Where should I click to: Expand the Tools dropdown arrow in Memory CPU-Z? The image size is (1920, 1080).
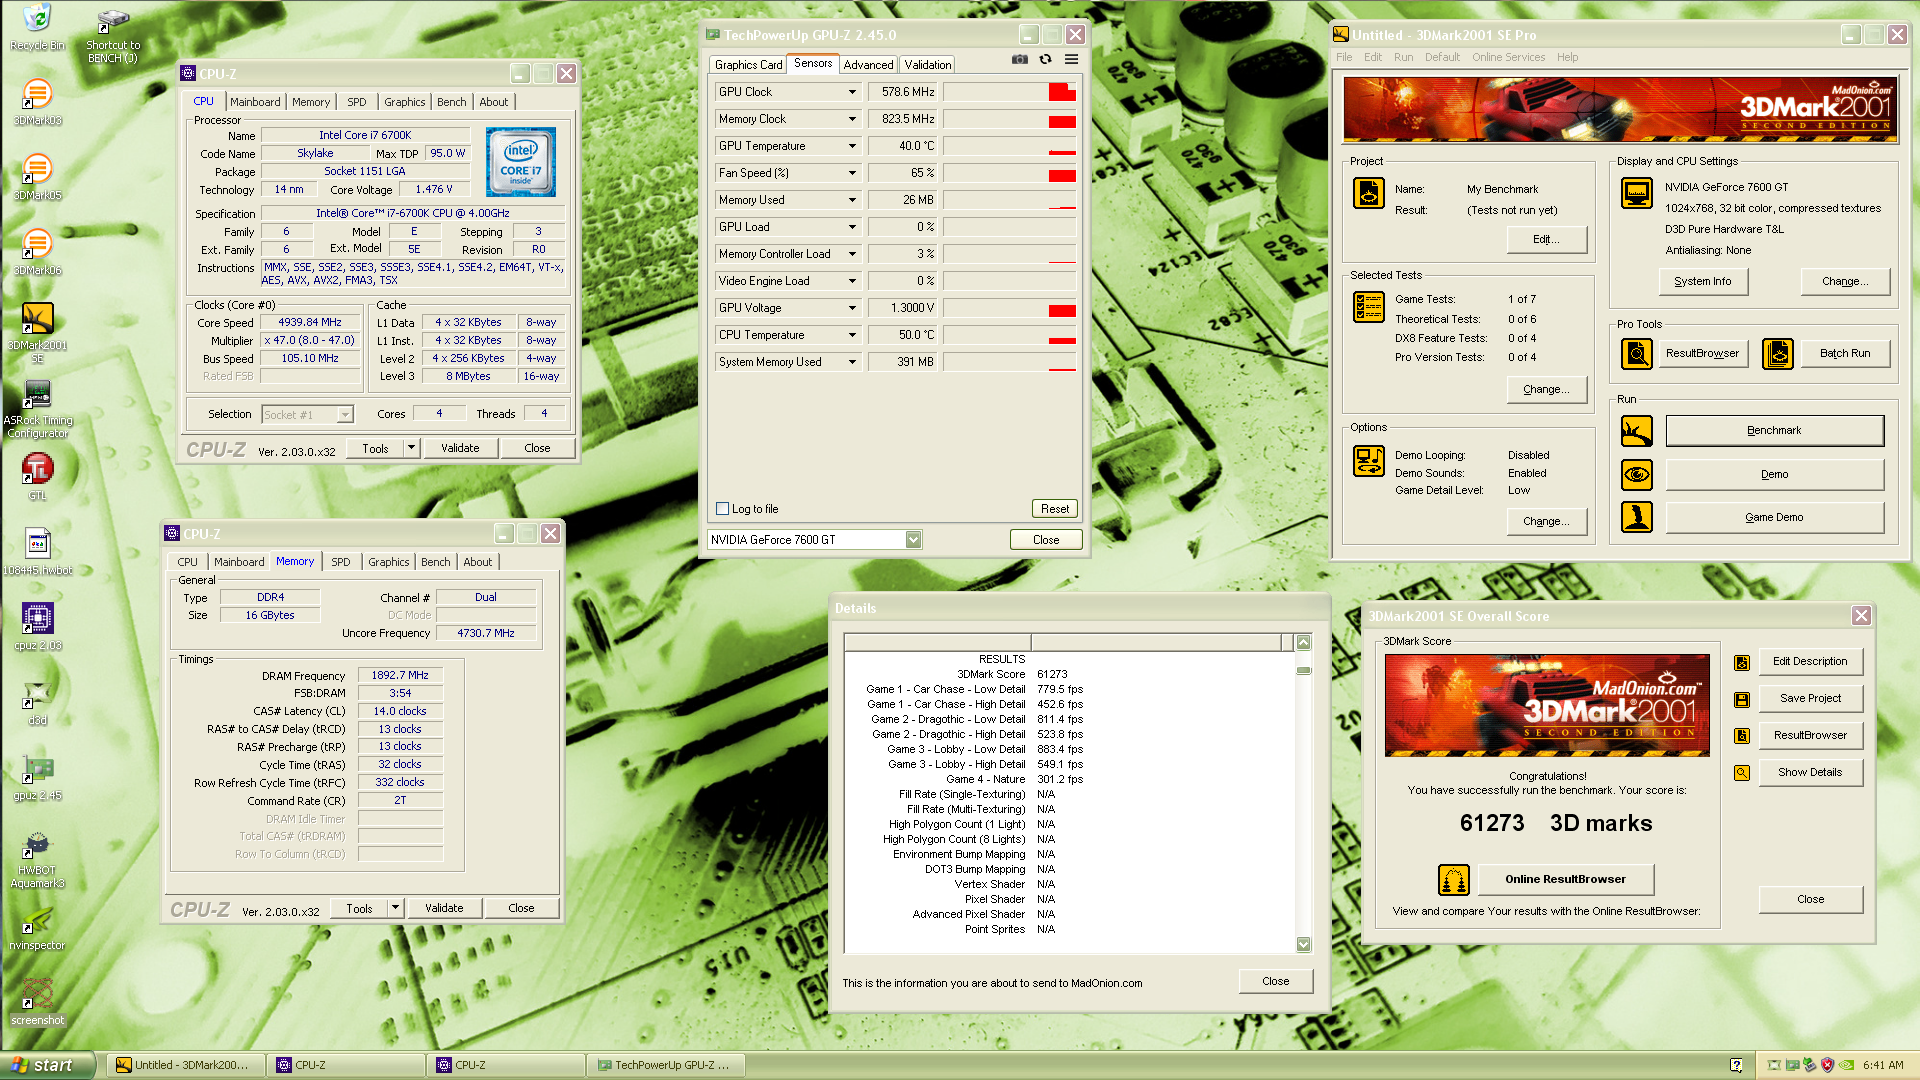tap(395, 908)
